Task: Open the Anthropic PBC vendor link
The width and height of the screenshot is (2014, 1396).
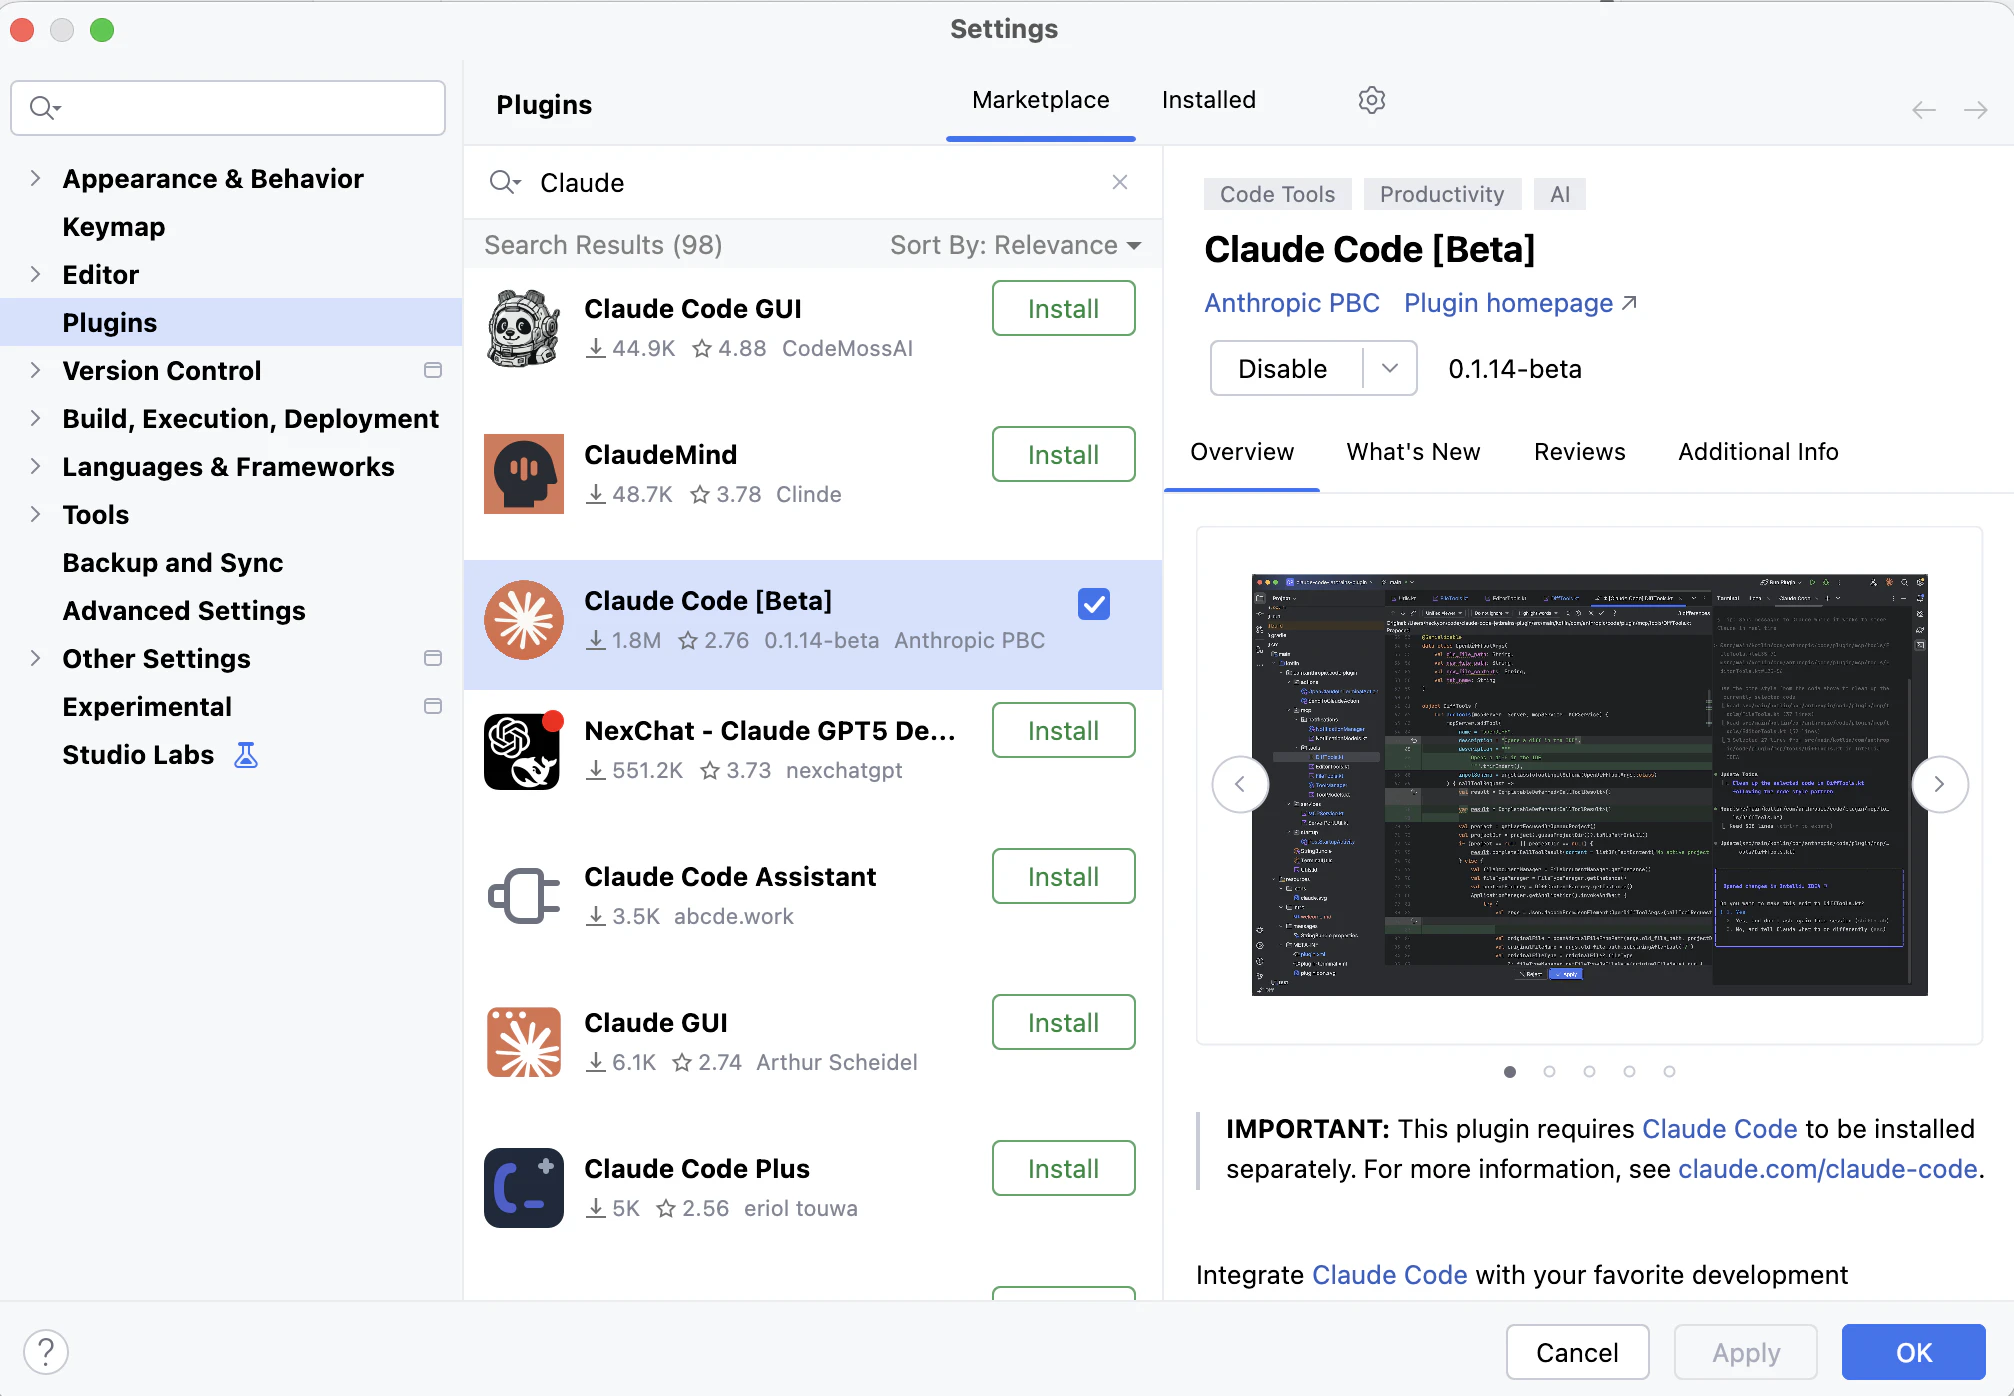Action: pyautogui.click(x=1292, y=303)
